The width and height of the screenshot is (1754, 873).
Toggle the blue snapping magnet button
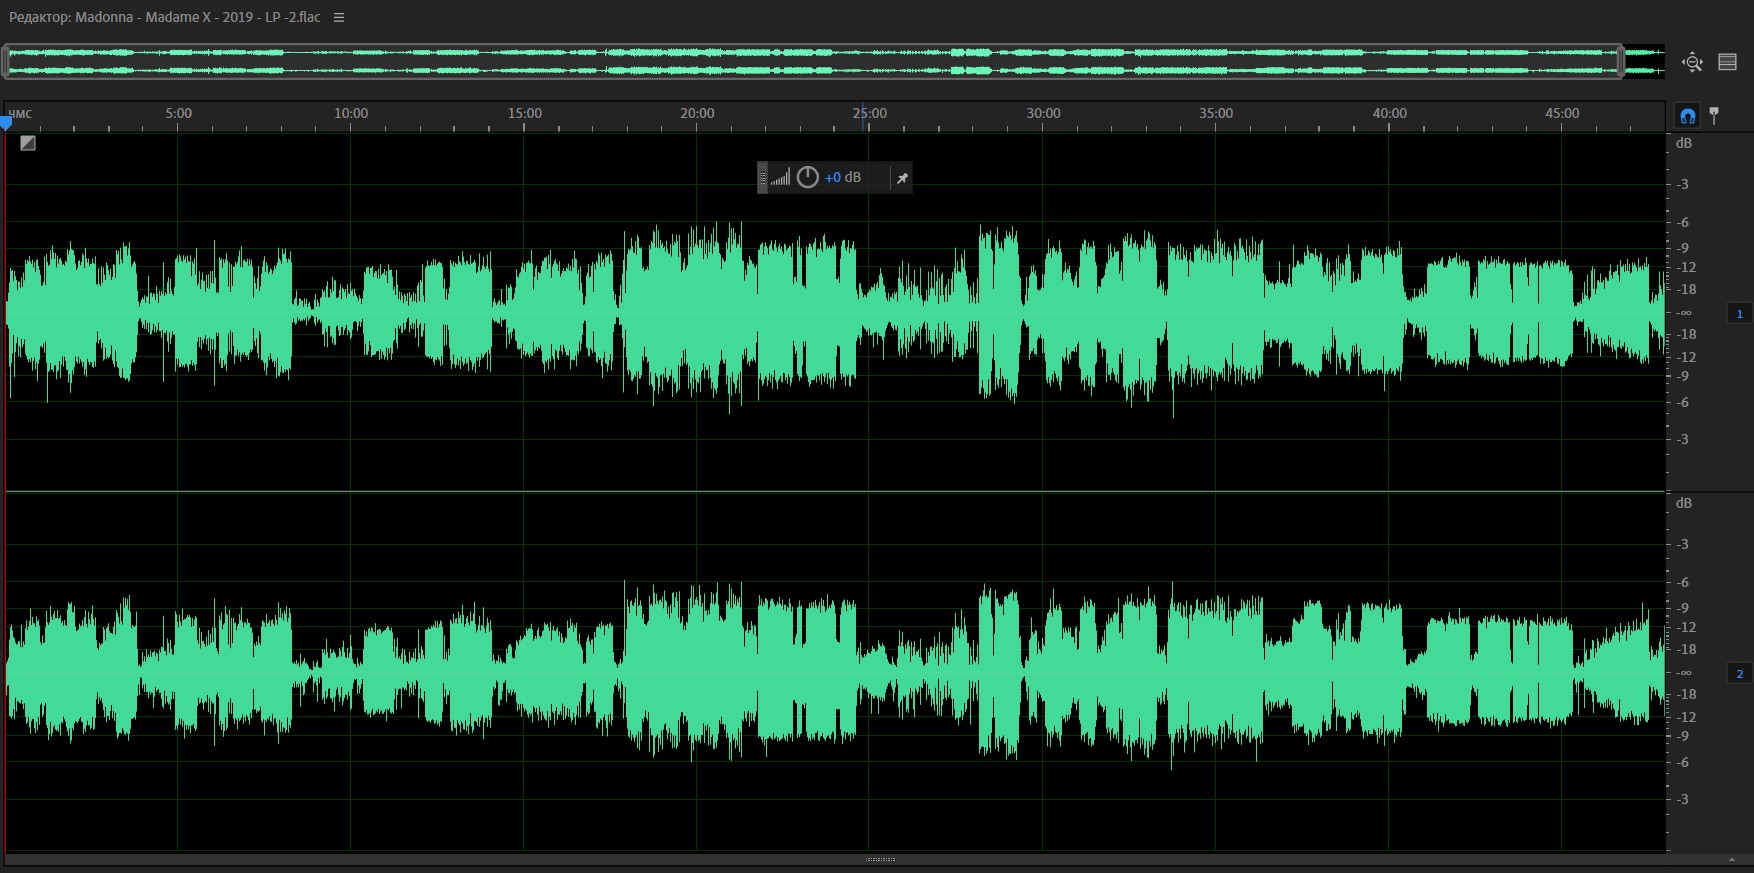tap(1688, 116)
